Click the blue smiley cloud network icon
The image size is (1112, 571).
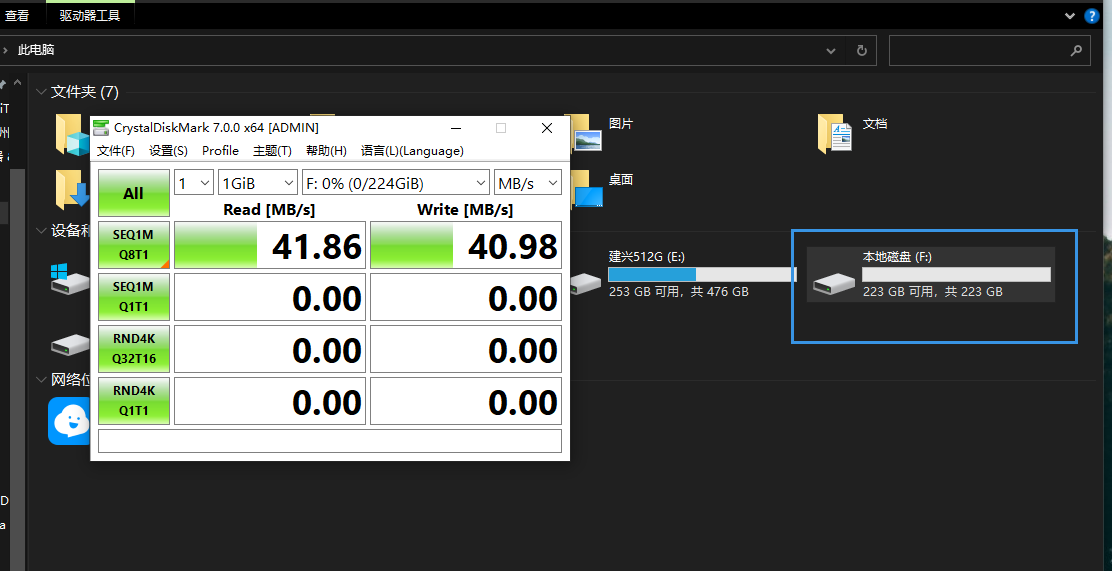(69, 421)
